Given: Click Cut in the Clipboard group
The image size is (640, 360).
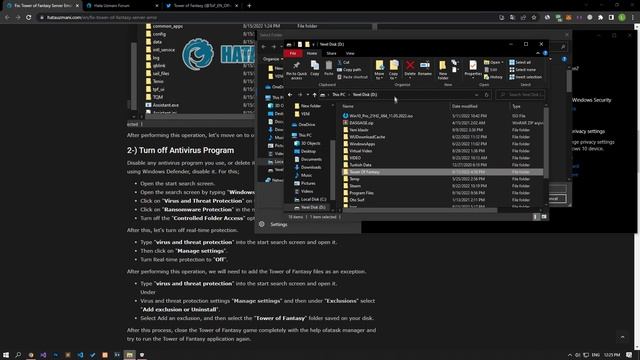Looking at the screenshot, I should coord(344,62).
